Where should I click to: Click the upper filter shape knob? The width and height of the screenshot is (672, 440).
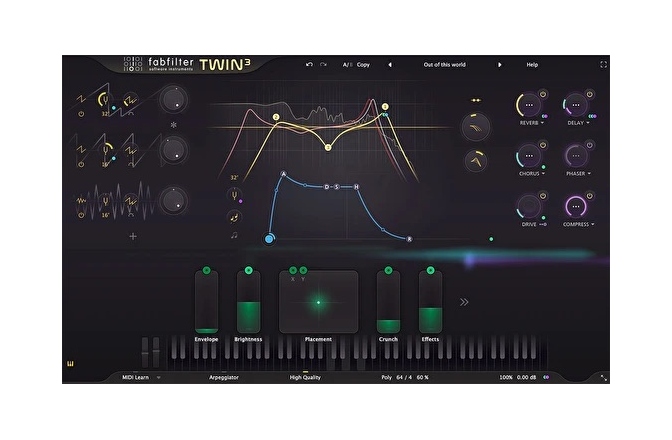point(476,127)
